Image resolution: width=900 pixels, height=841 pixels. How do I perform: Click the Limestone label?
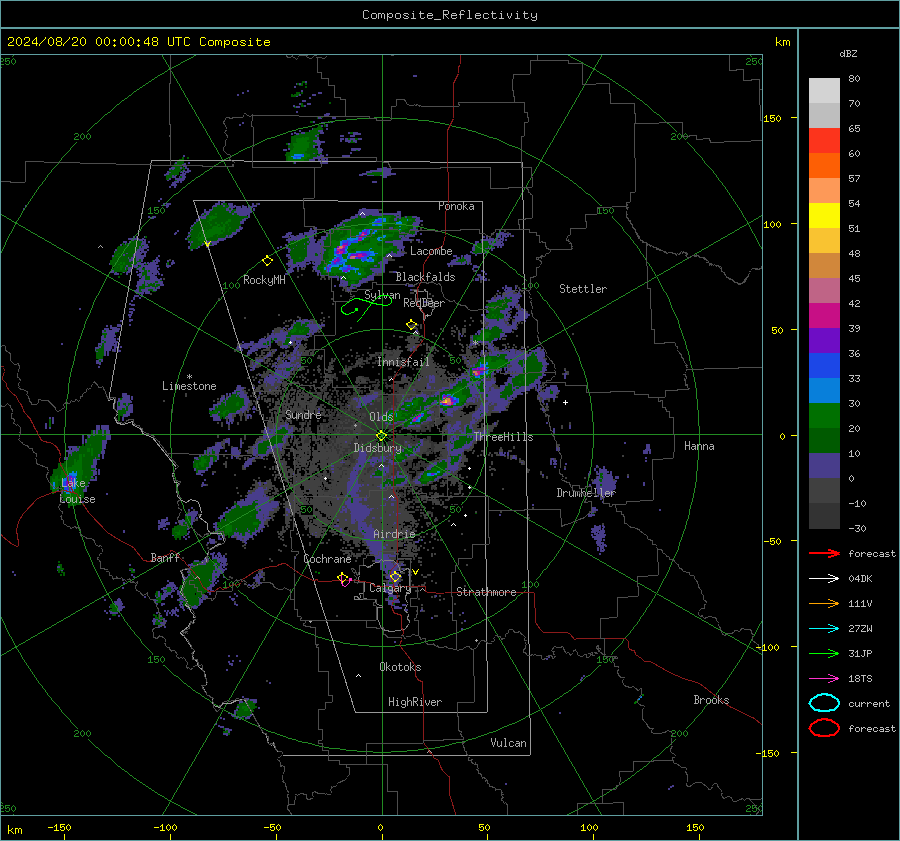coord(189,386)
